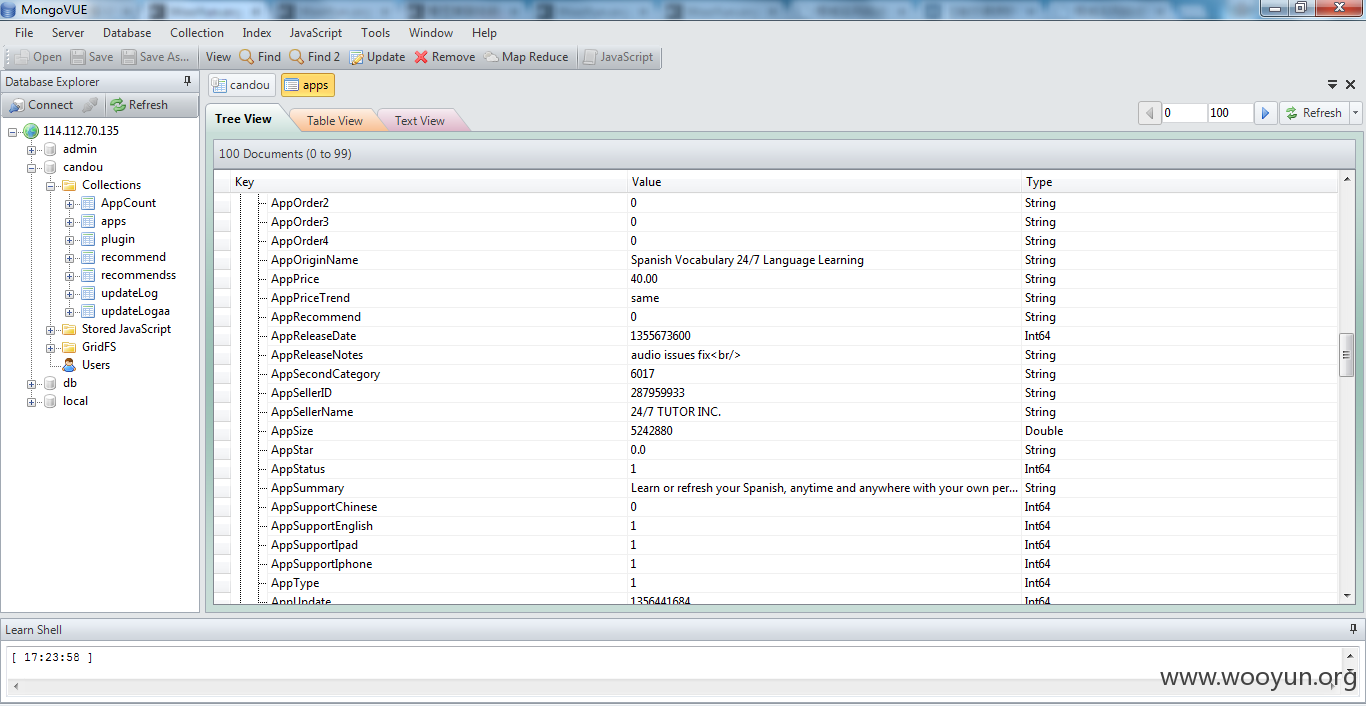Open the AppCount collection
Viewport: 1366px width, 706px height.
click(128, 203)
